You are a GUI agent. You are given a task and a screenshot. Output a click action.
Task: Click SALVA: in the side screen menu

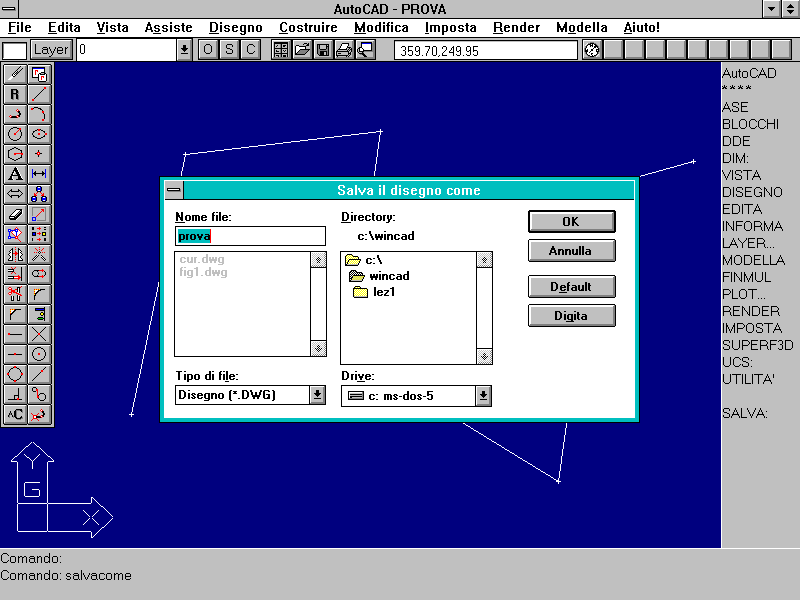[745, 413]
